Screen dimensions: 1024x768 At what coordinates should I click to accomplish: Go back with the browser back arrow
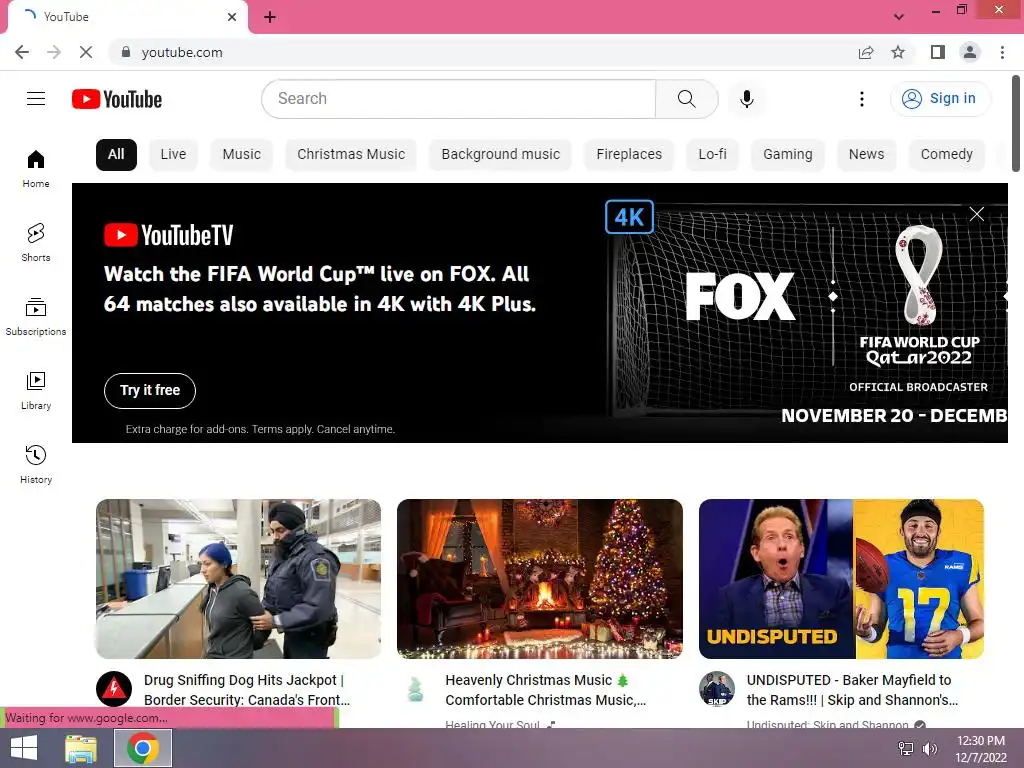click(22, 52)
